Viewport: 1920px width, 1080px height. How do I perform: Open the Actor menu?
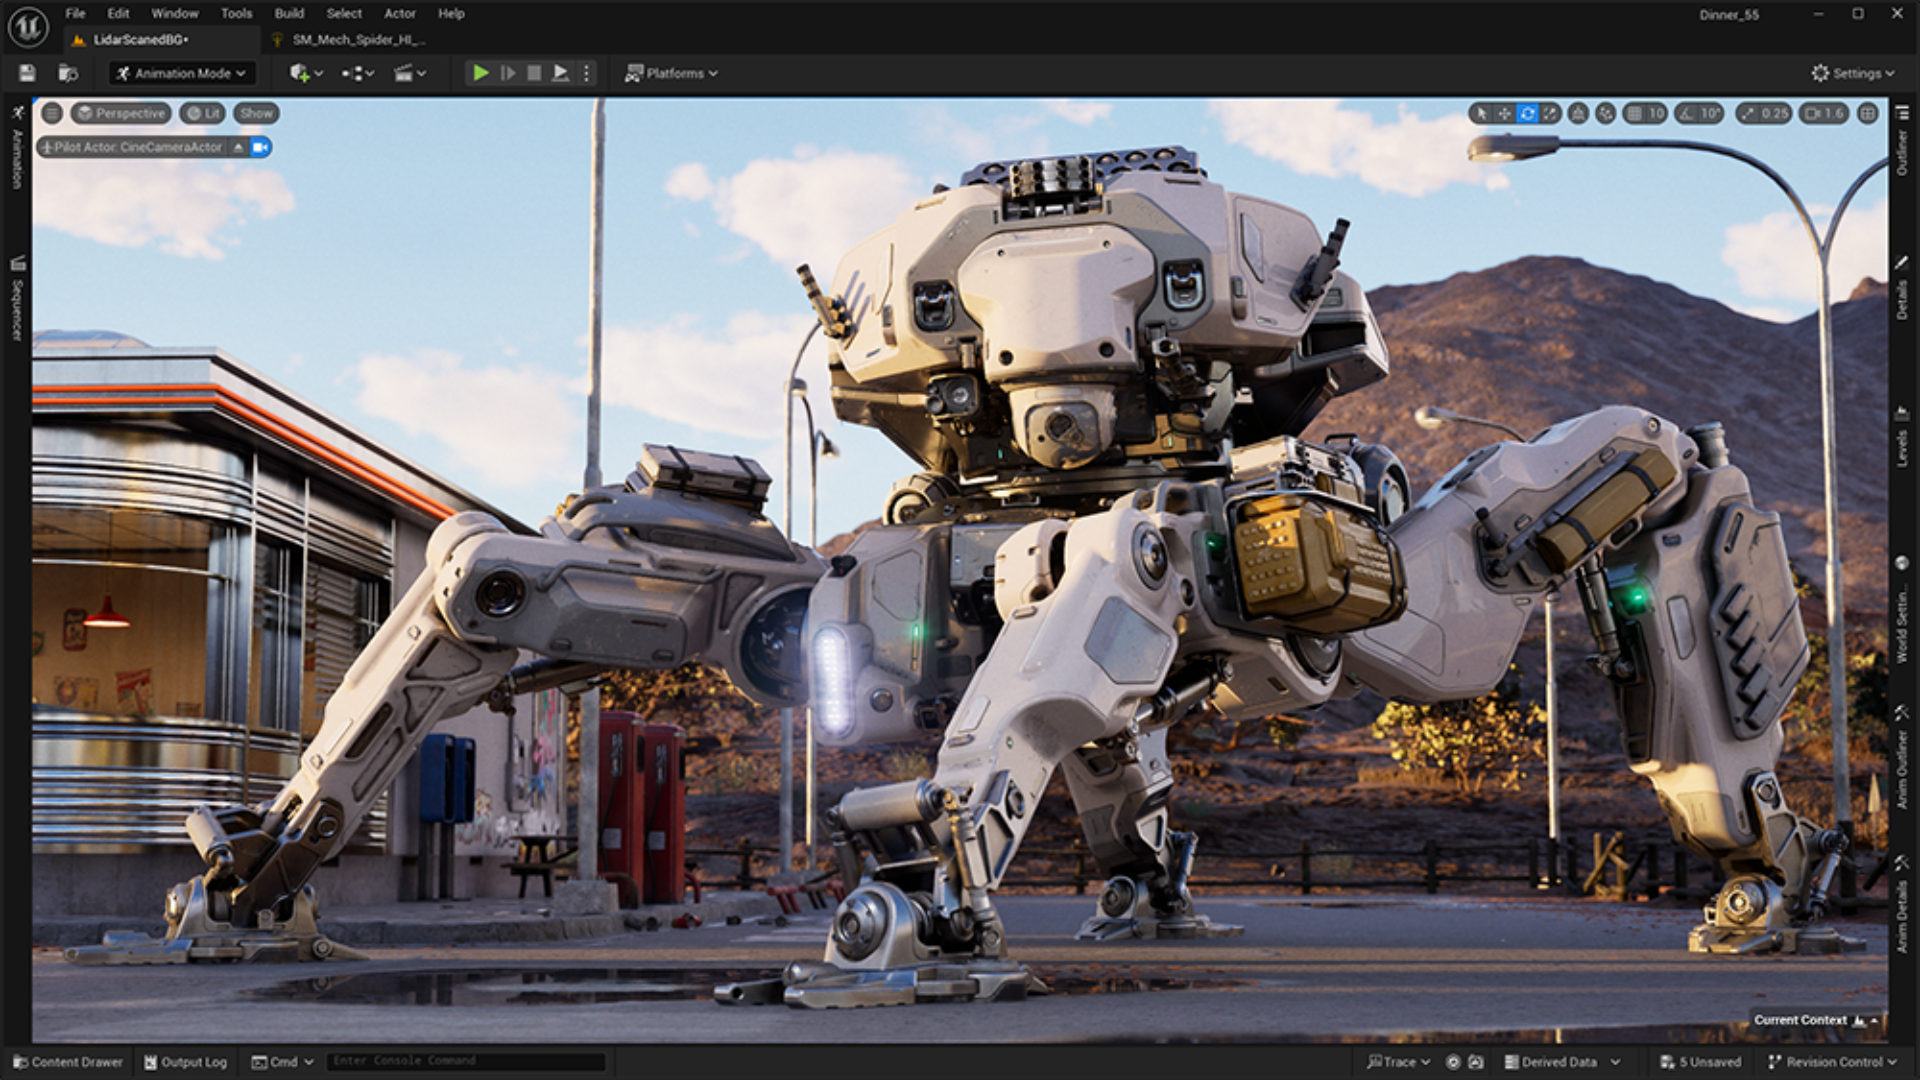(399, 13)
